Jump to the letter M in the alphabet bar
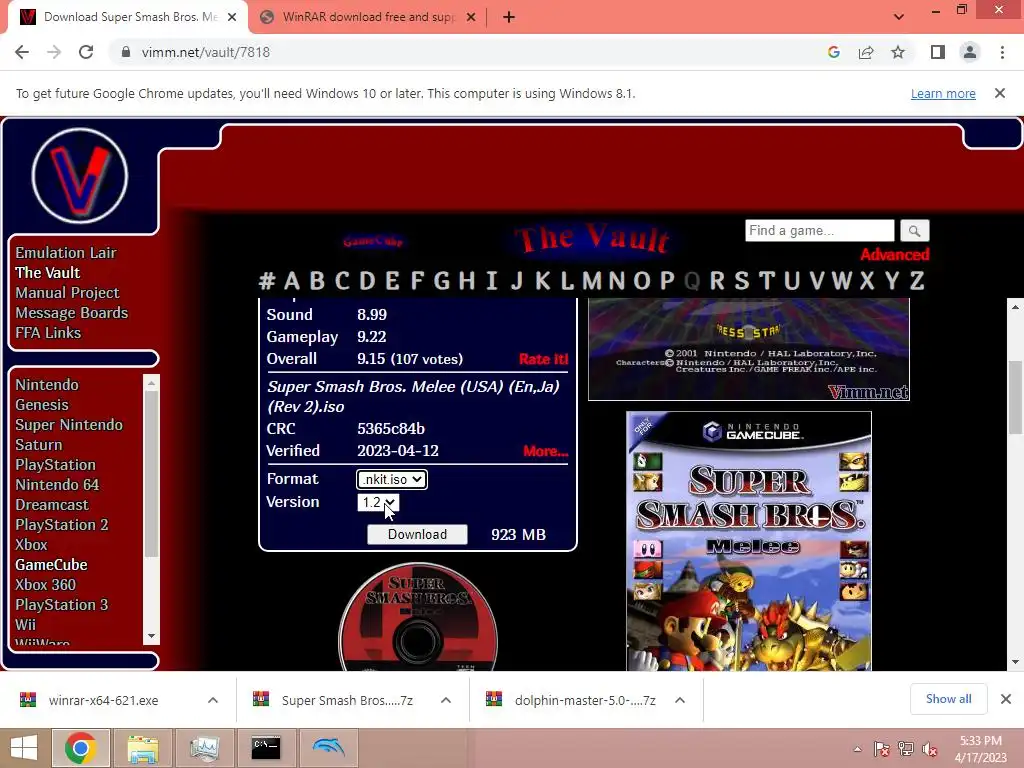The height and width of the screenshot is (768, 1024). click(592, 281)
